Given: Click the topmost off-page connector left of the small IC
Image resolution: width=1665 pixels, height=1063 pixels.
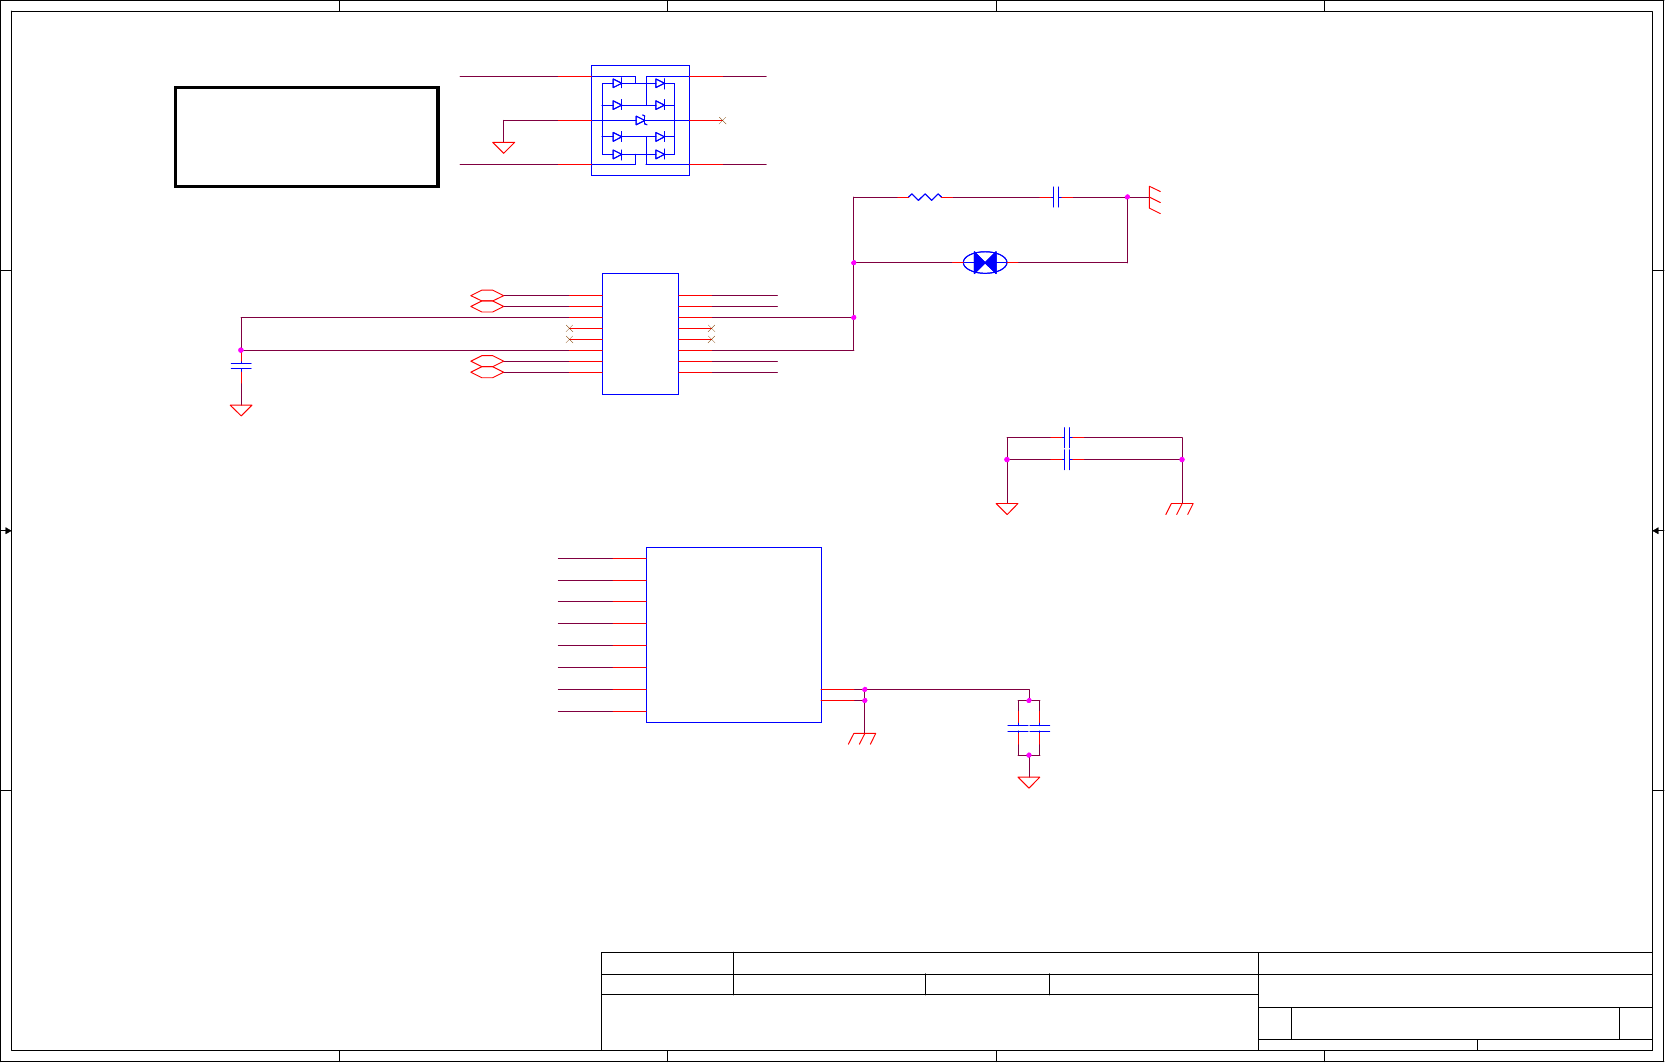Looking at the screenshot, I should point(487,295).
